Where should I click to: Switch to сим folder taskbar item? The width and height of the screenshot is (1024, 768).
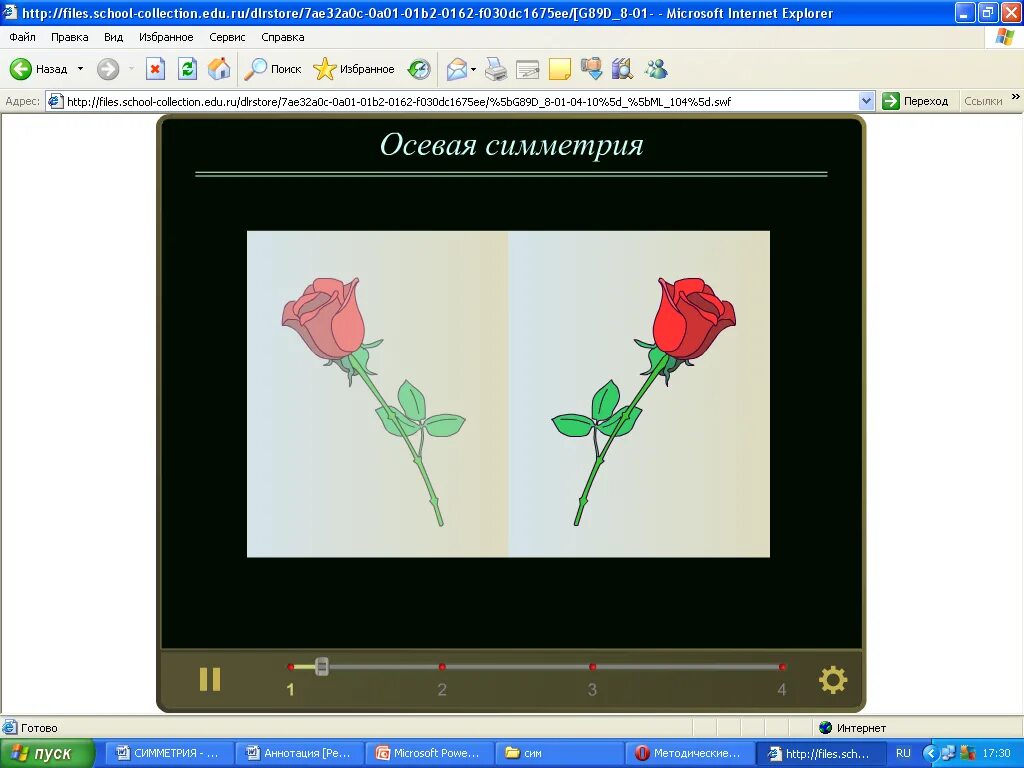(x=558, y=754)
